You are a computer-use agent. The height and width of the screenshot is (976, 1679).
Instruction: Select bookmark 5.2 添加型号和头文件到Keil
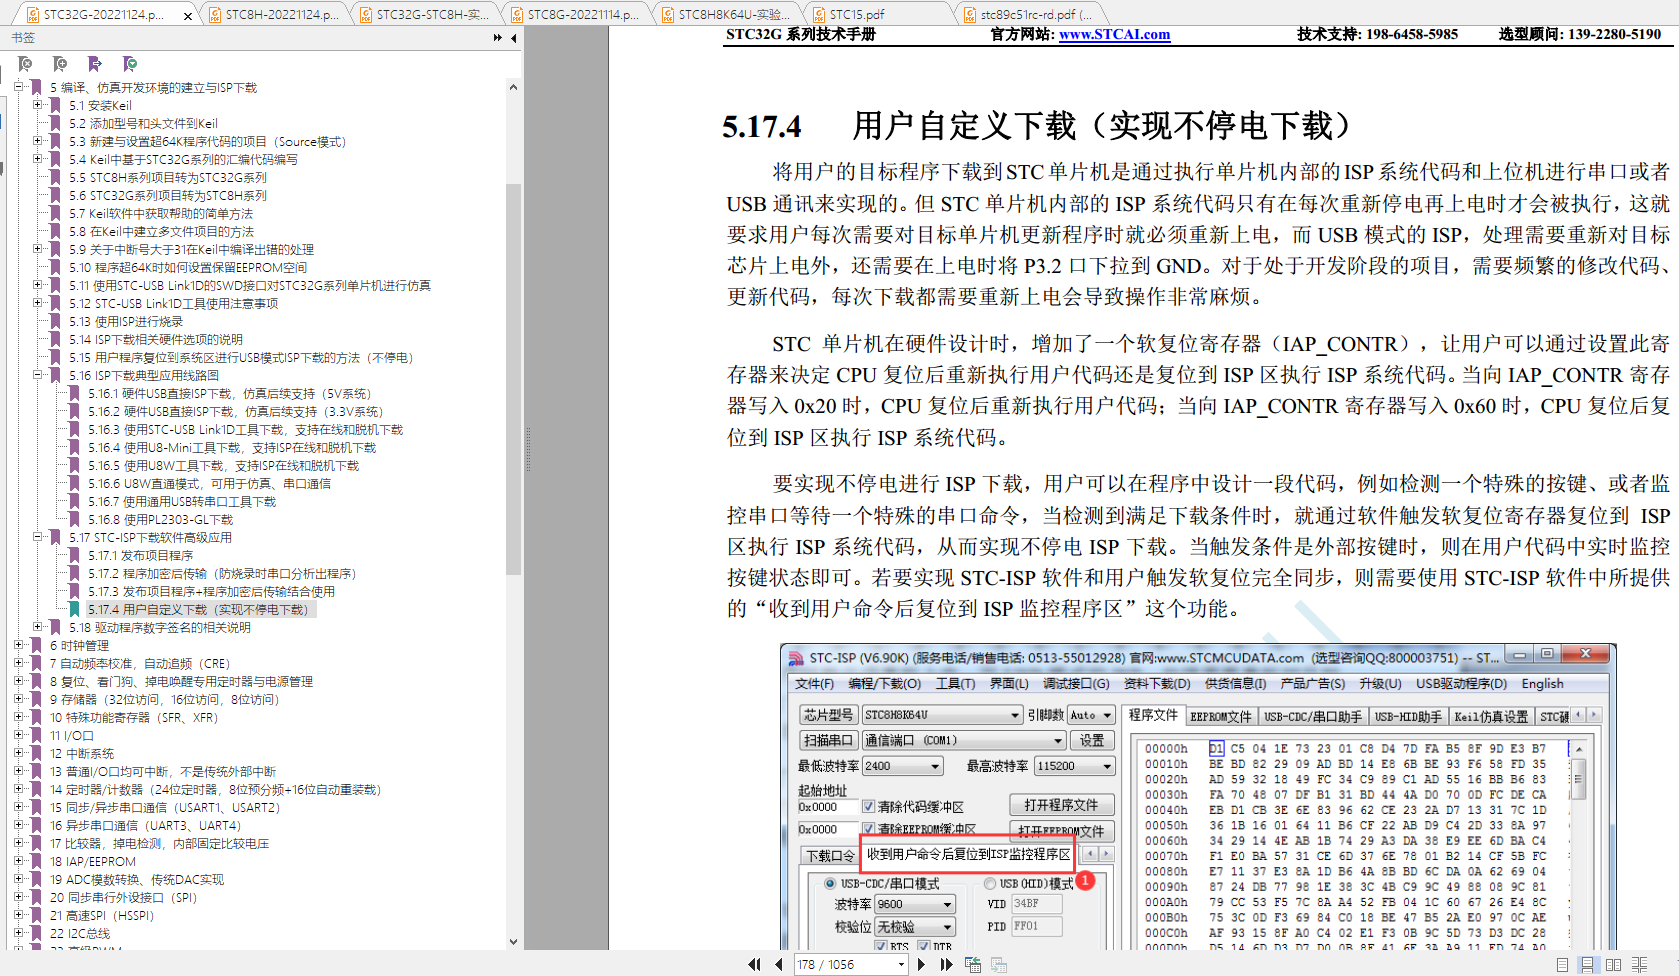(x=143, y=123)
